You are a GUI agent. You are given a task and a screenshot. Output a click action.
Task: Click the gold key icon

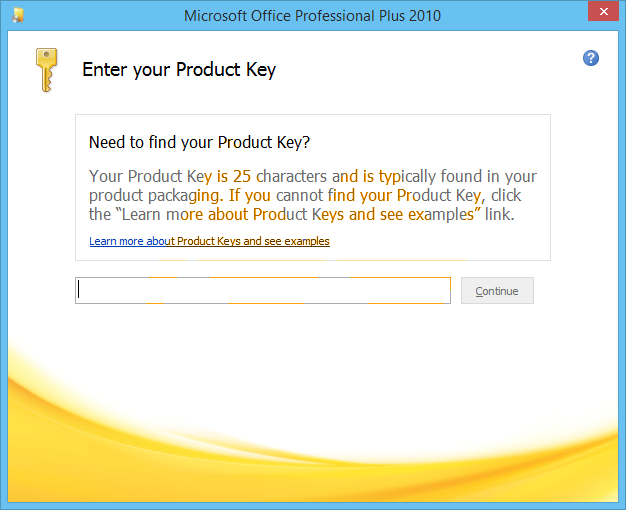(x=46, y=70)
